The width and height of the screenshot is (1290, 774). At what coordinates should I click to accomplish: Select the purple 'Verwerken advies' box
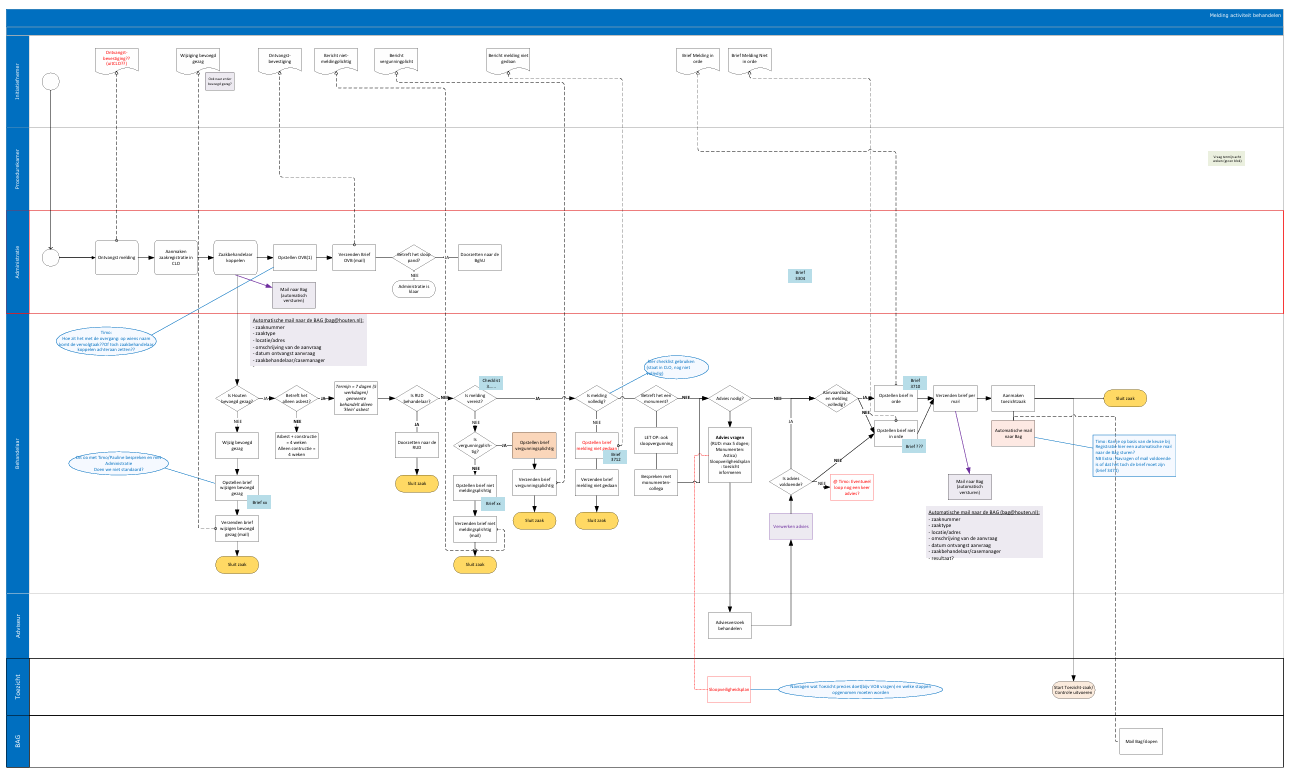coord(791,526)
